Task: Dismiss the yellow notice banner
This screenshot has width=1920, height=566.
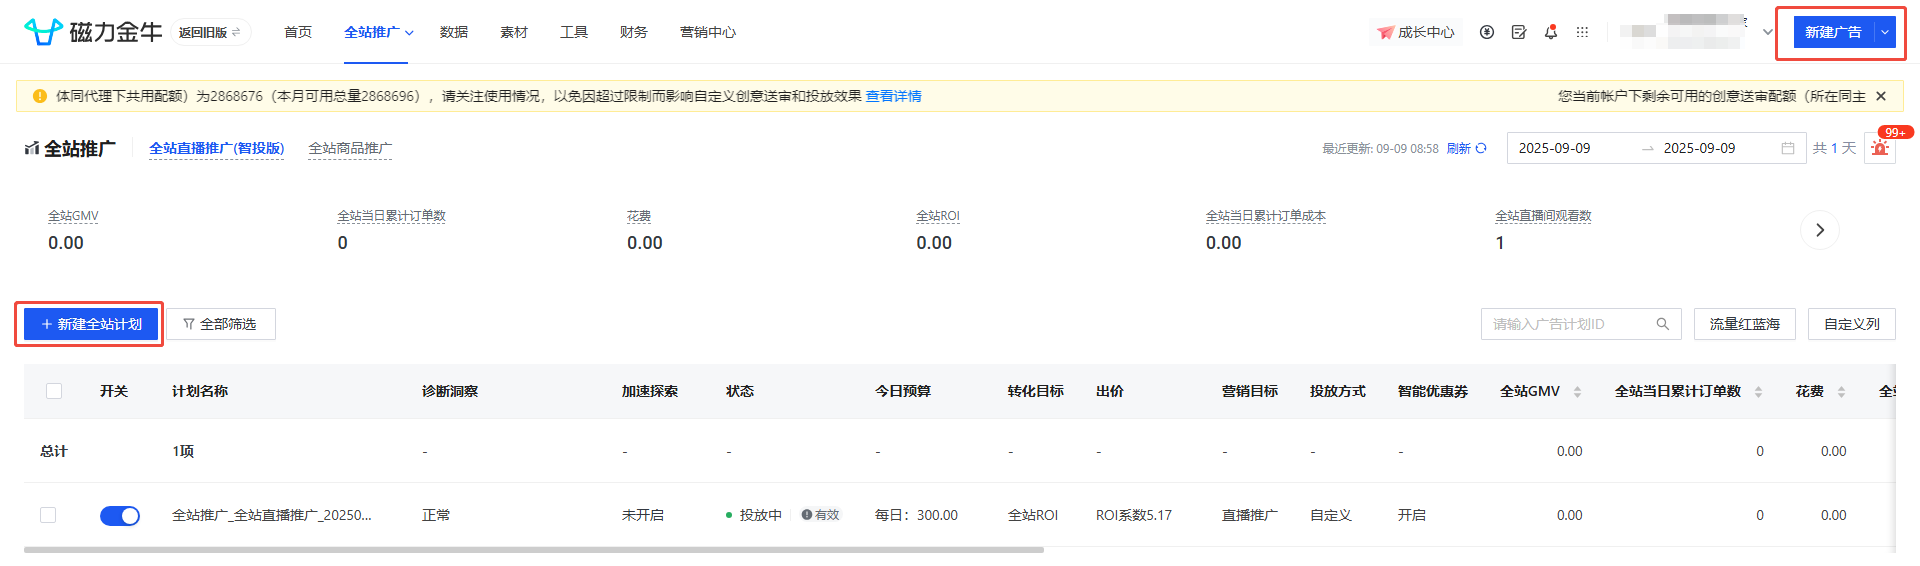Action: pyautogui.click(x=1881, y=96)
